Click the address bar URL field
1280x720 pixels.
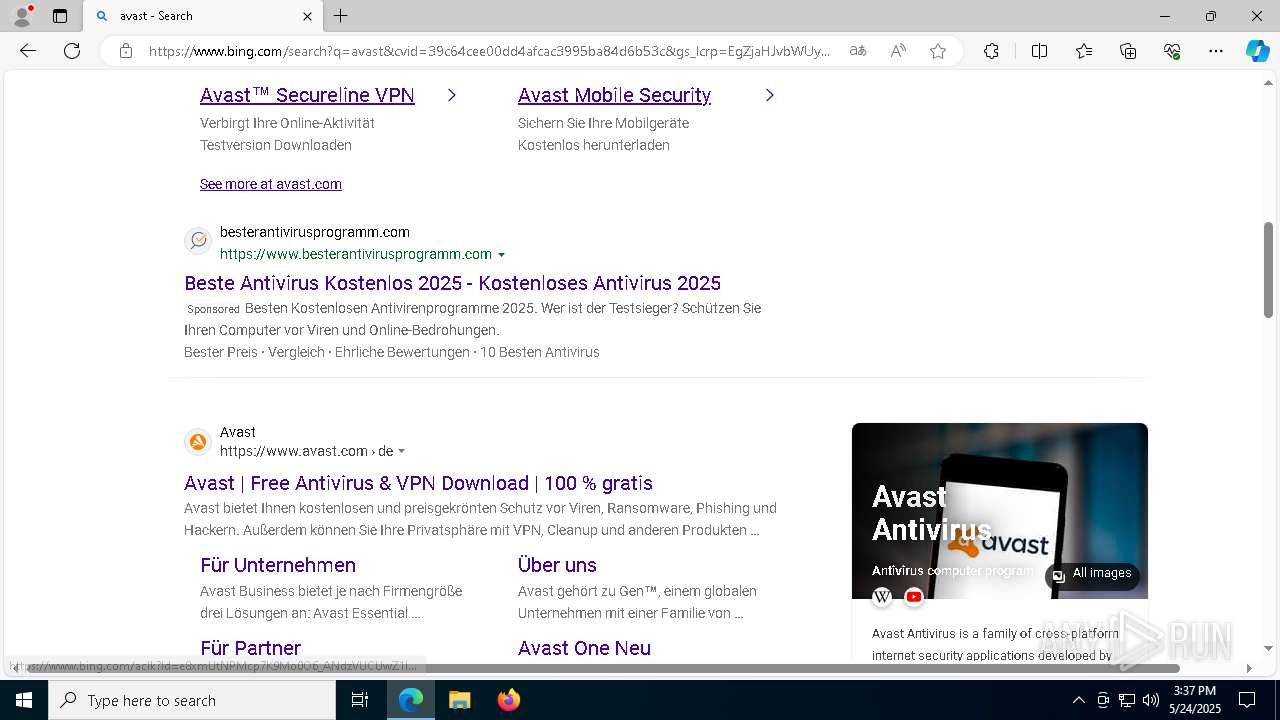[x=490, y=51]
